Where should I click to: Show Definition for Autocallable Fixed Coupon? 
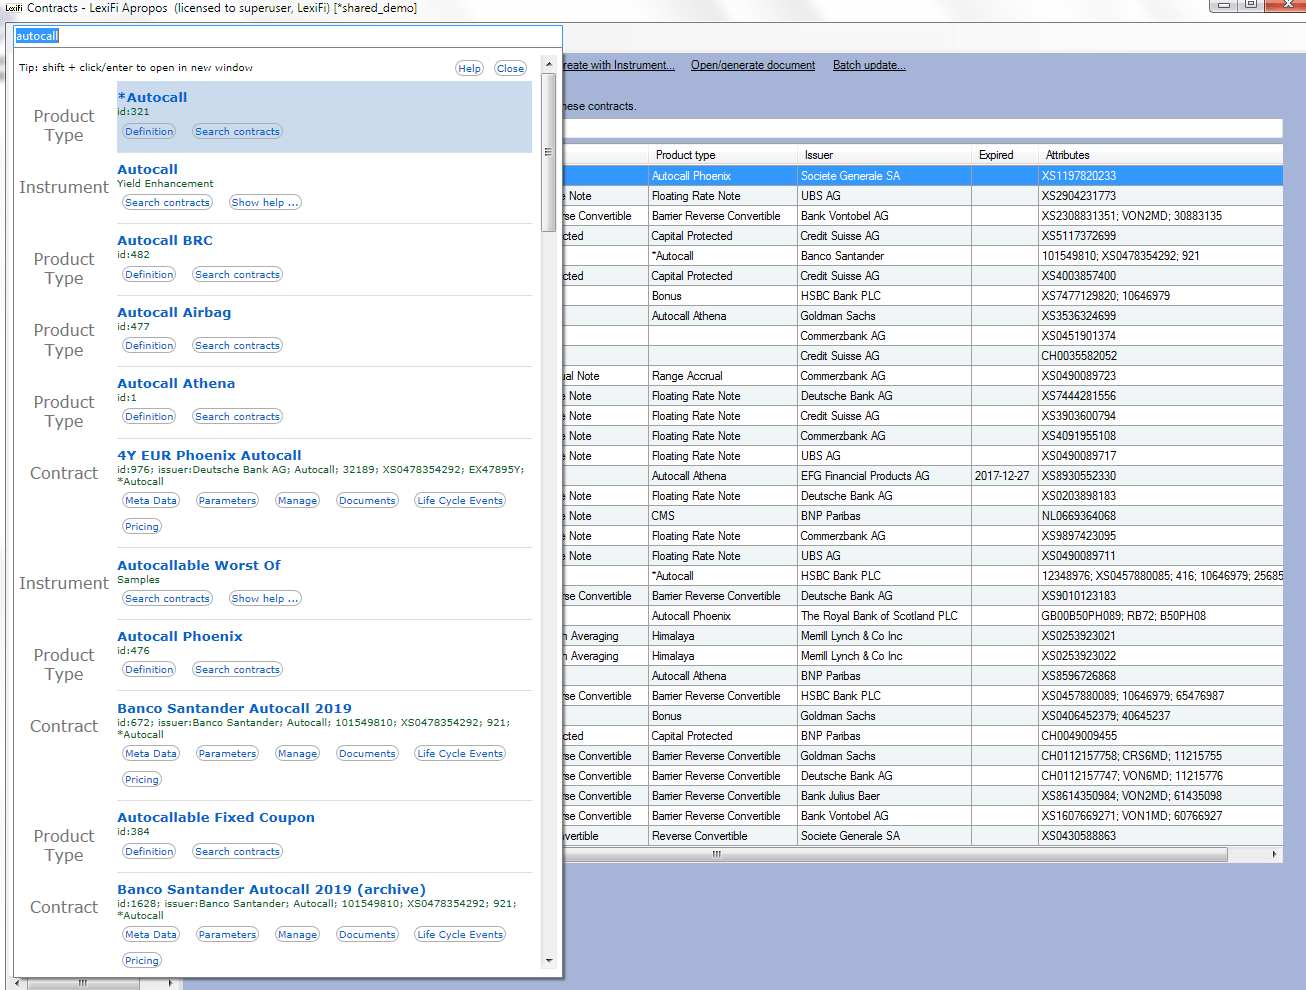click(149, 852)
